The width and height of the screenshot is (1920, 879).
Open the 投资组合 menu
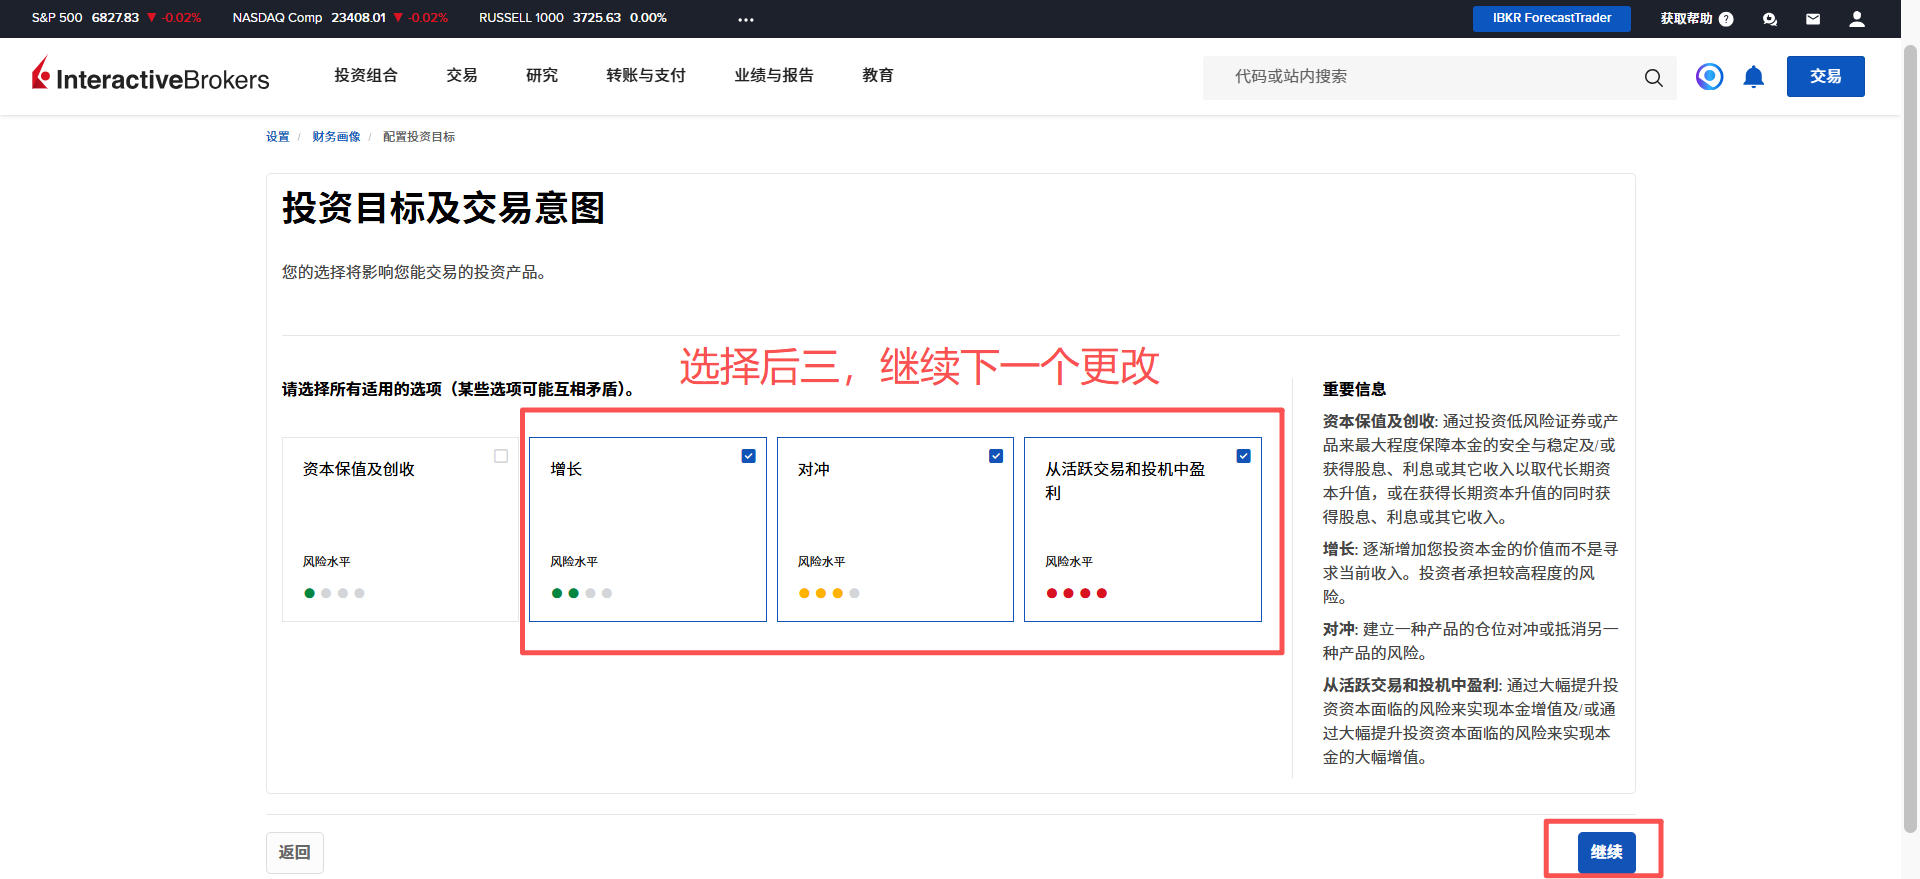coord(365,75)
